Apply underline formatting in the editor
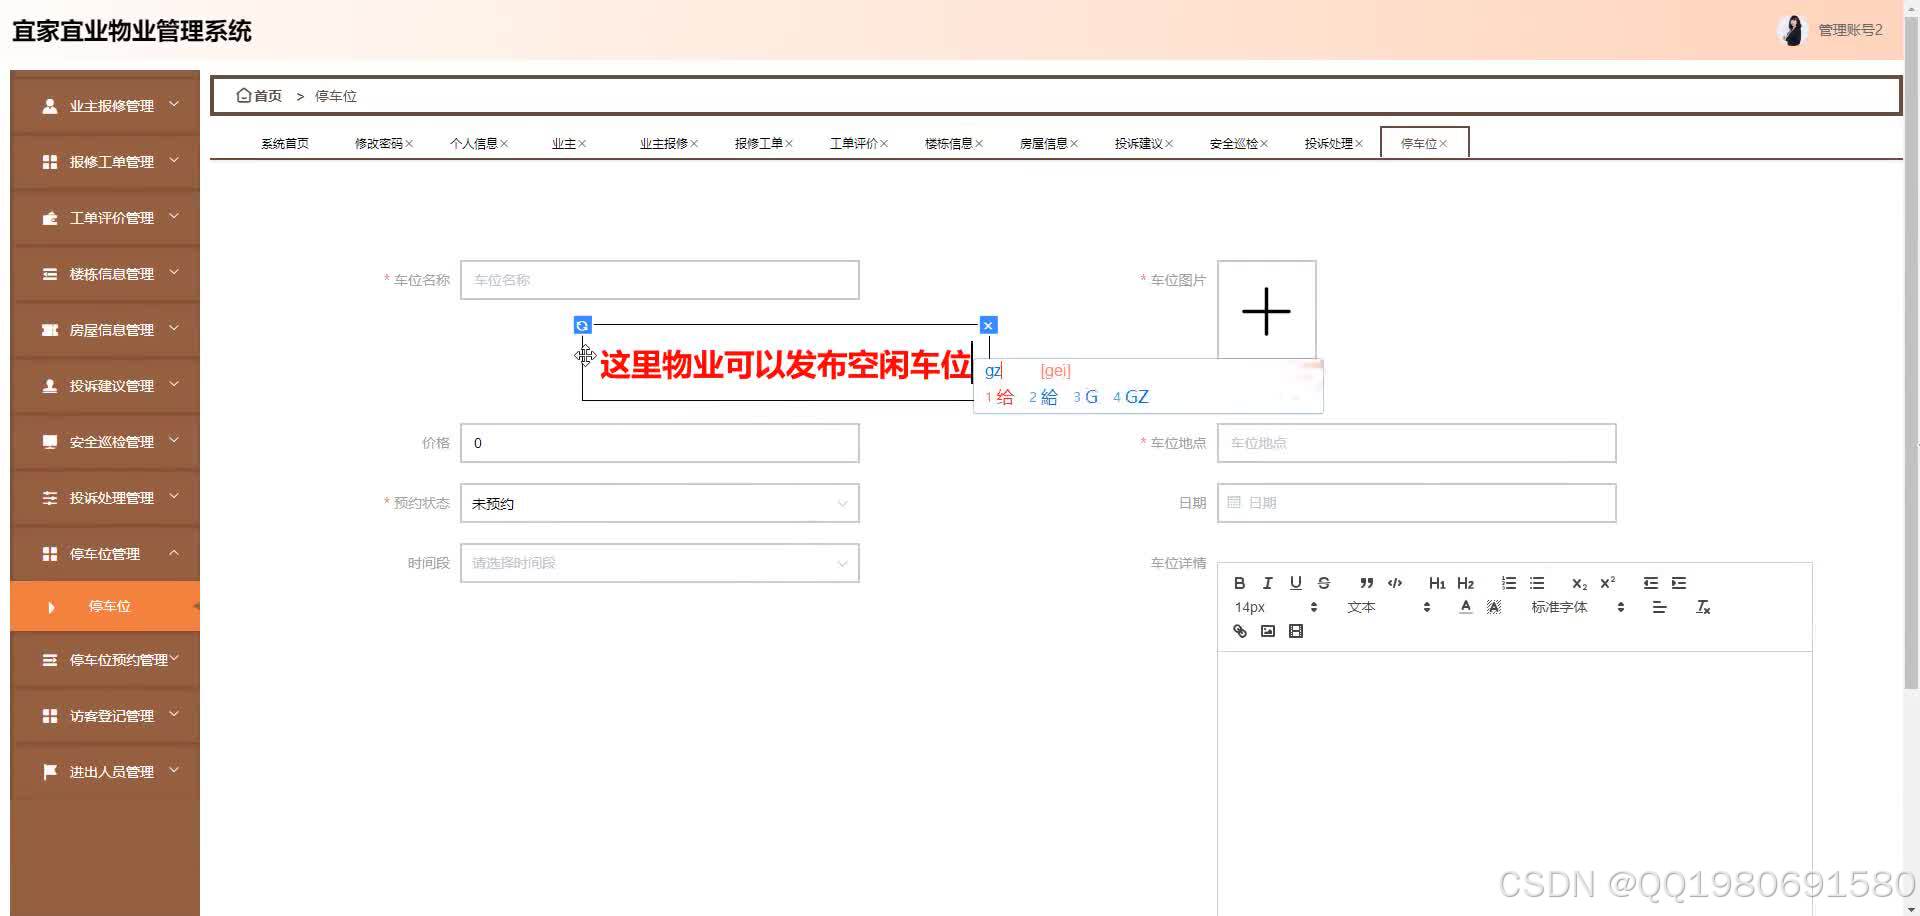This screenshot has height=916, width=1920. 1295,583
